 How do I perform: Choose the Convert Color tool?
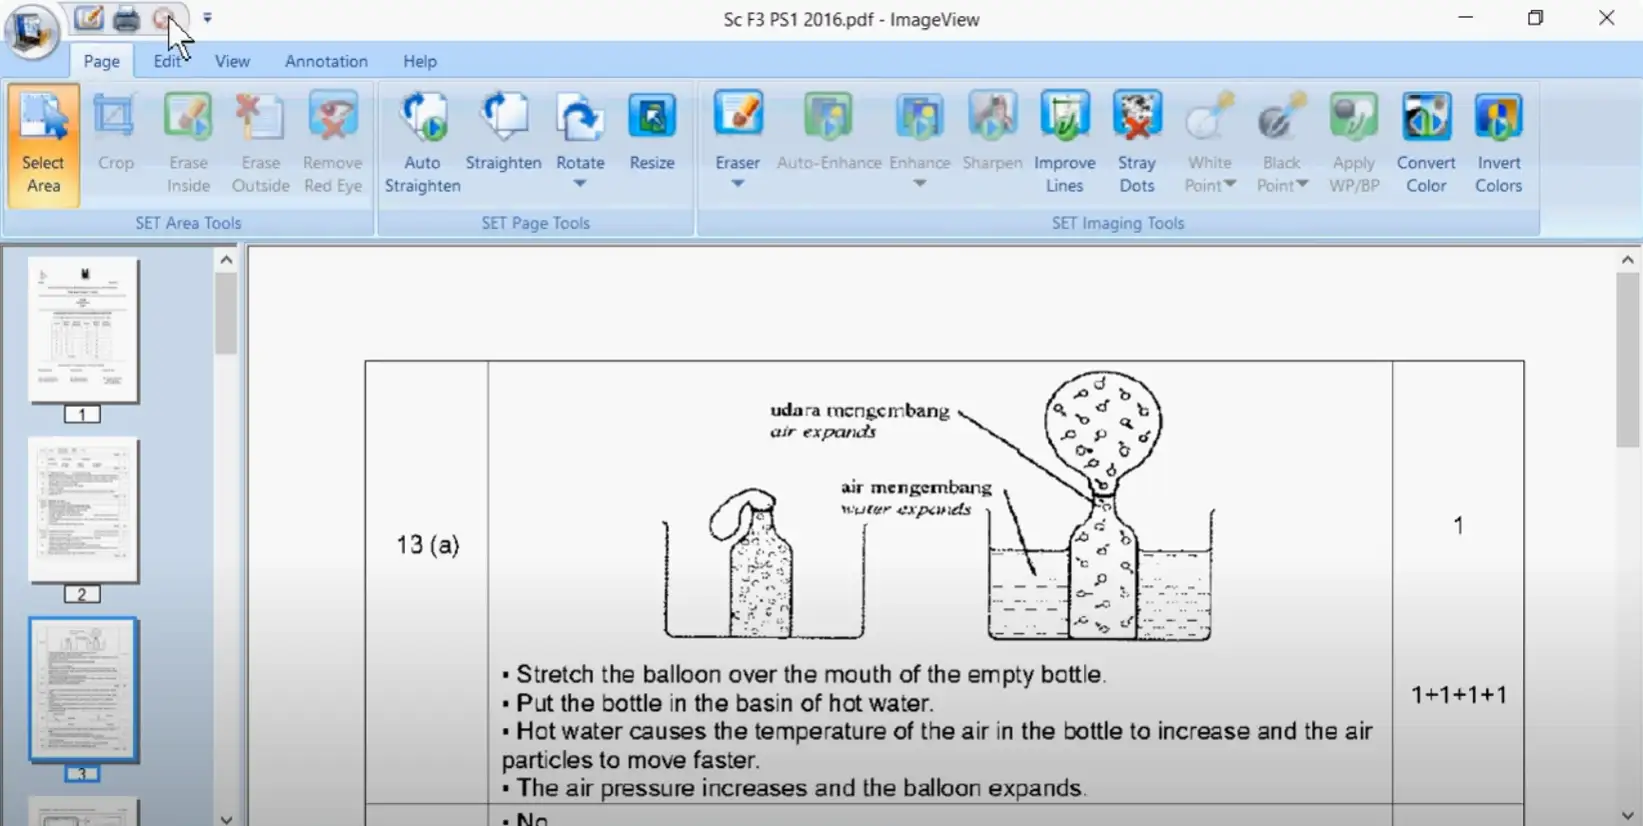click(1426, 142)
